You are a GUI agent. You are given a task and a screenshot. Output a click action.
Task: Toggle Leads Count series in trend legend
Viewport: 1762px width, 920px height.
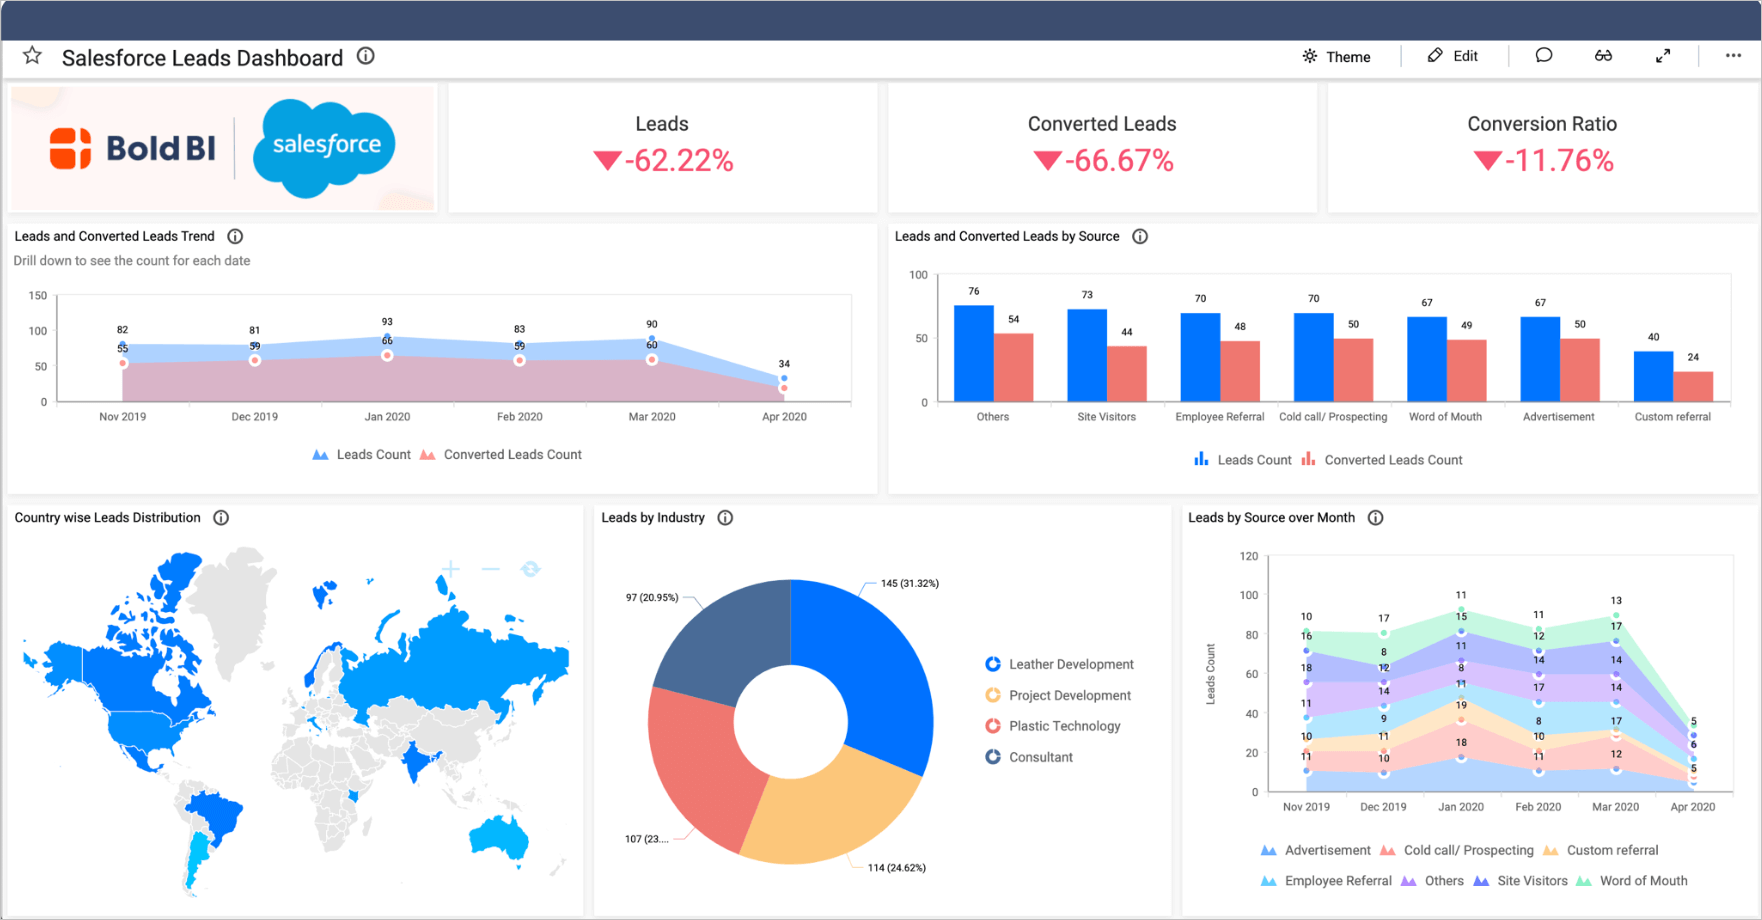[361, 454]
